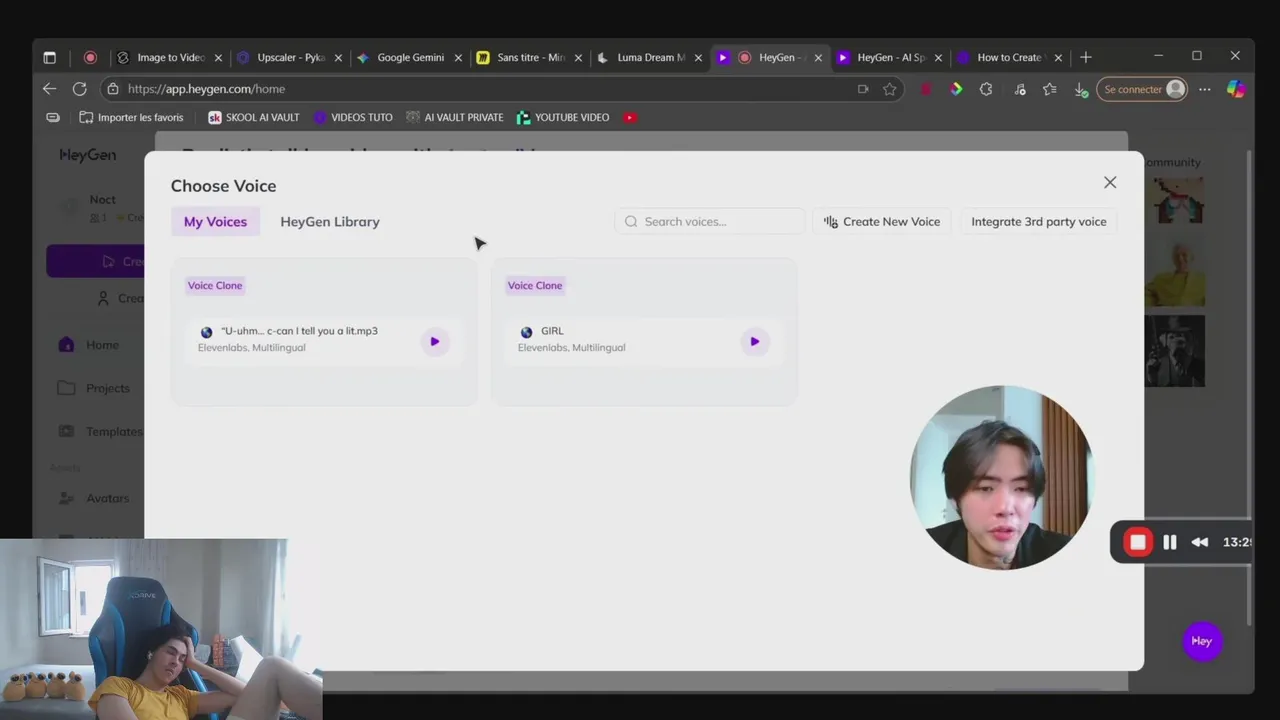This screenshot has height=720, width=1280.
Task: Click the HeyGen logo behind the dialog
Action: pyautogui.click(x=88, y=155)
